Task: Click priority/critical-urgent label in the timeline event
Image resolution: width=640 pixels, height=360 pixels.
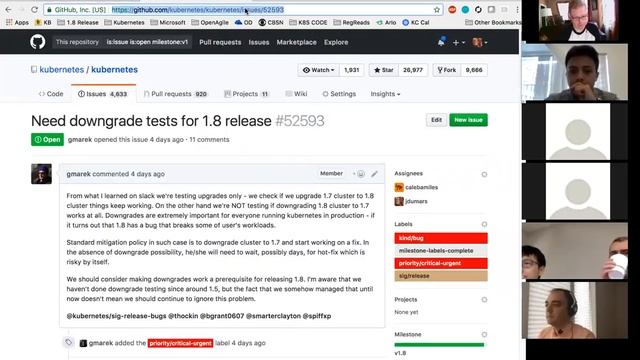Action: click(x=180, y=343)
